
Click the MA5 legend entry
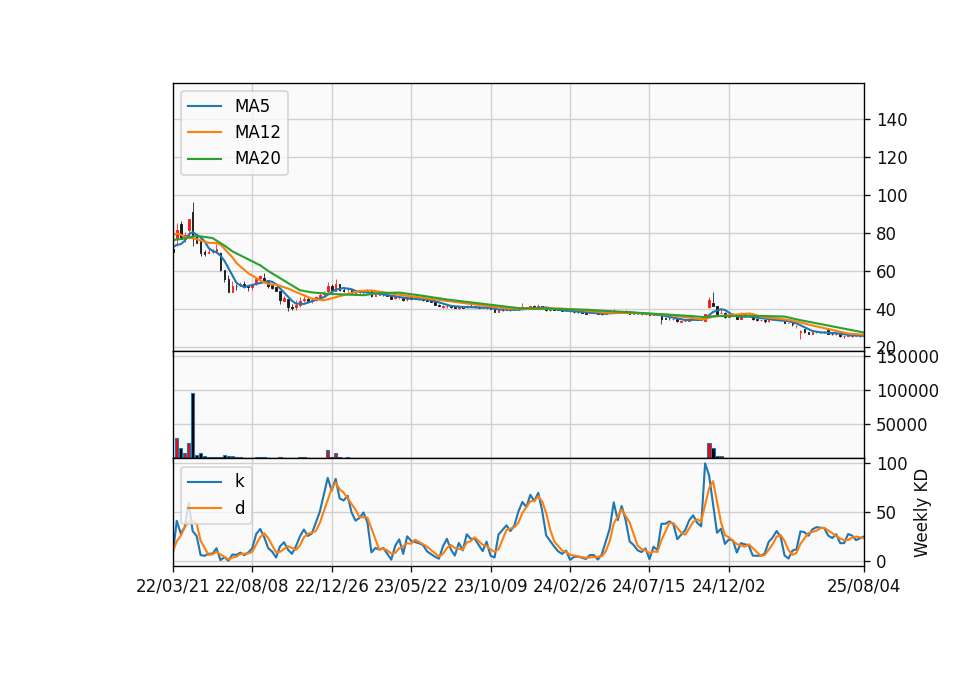pyautogui.click(x=228, y=106)
